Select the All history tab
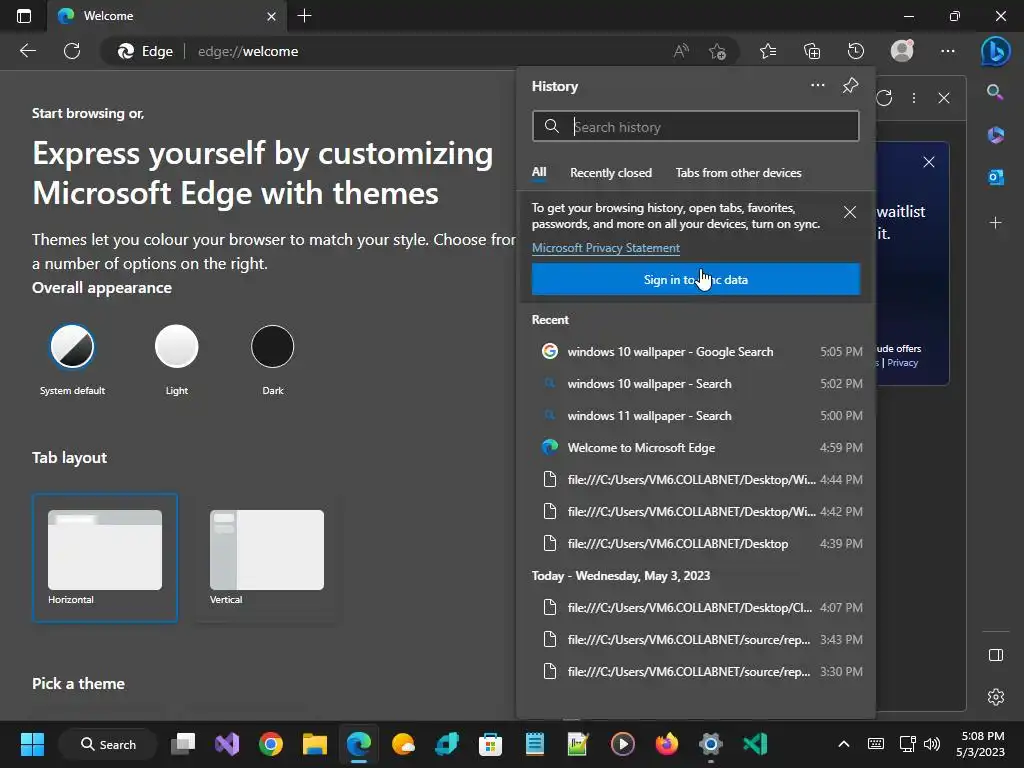1024x768 pixels. (539, 172)
